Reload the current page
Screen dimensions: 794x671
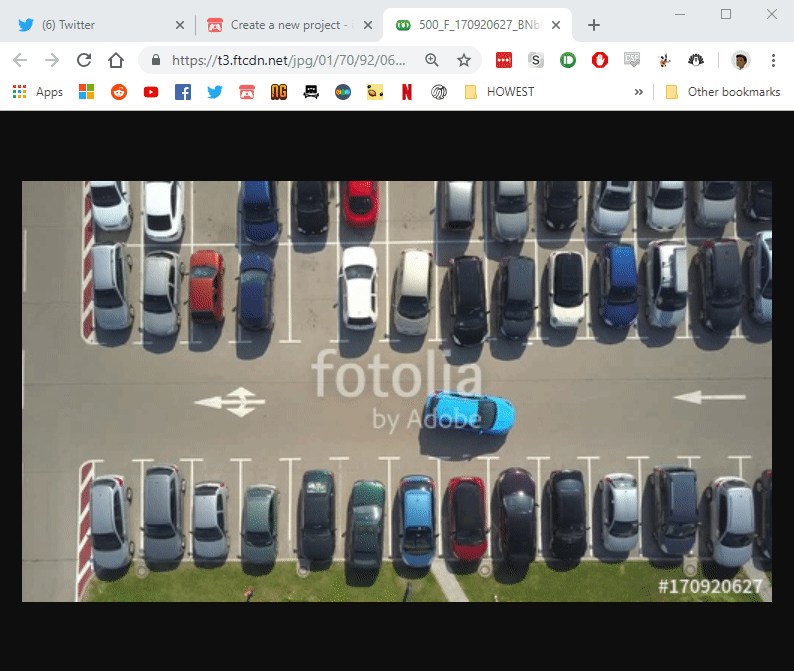point(84,60)
